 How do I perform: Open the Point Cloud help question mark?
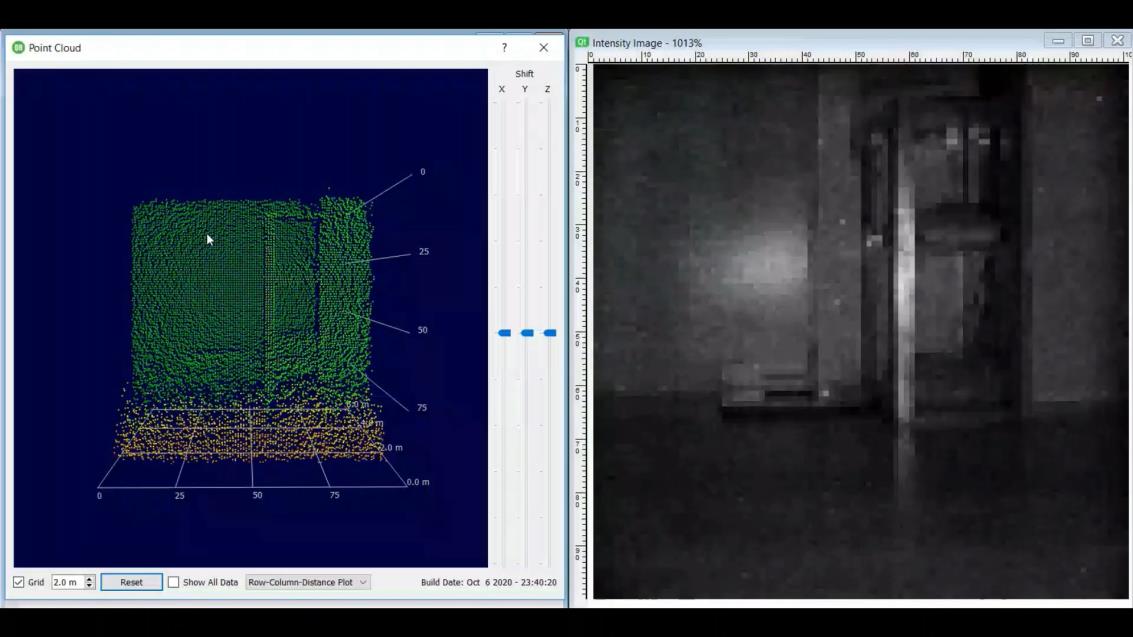(504, 48)
